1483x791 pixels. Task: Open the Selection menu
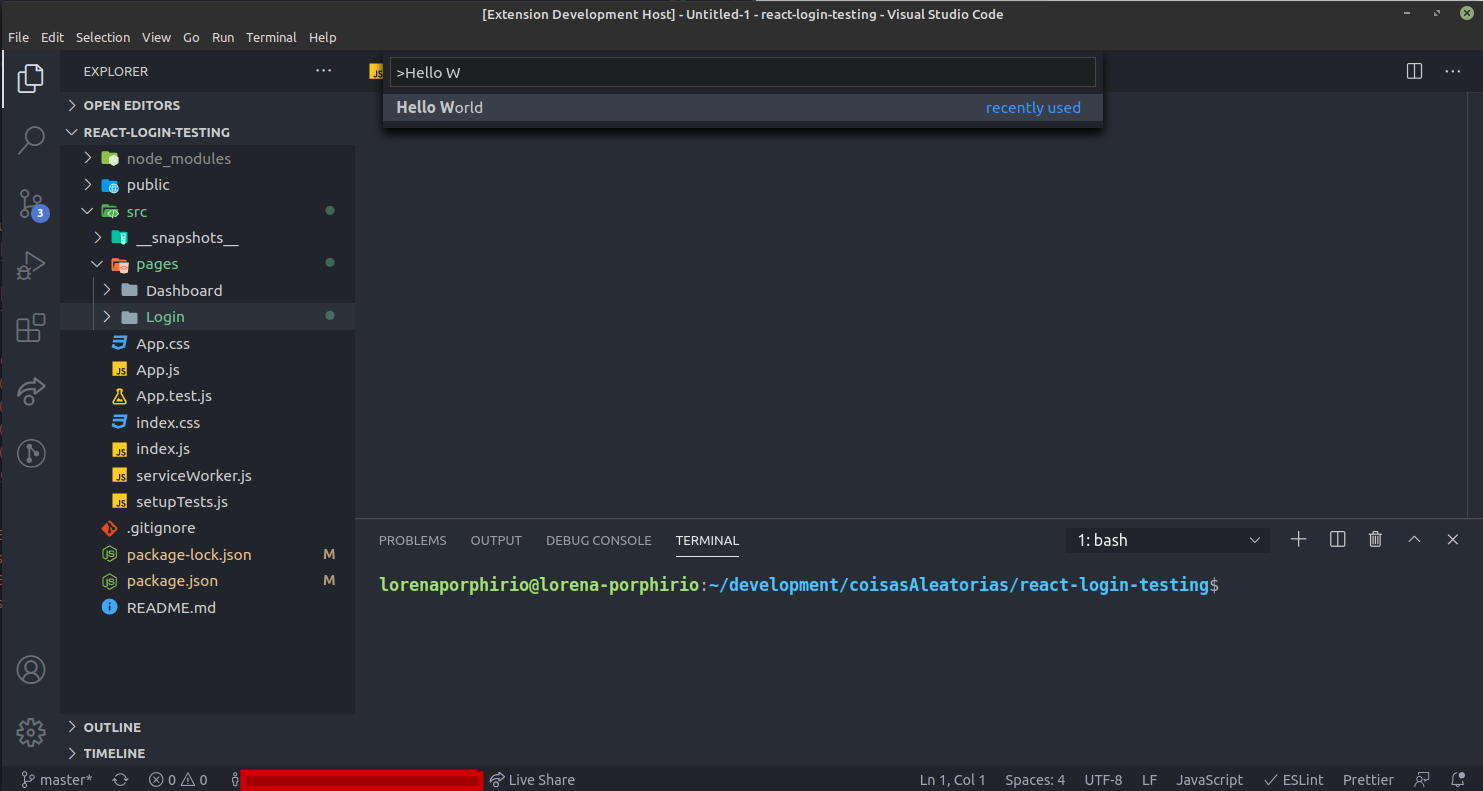point(103,37)
